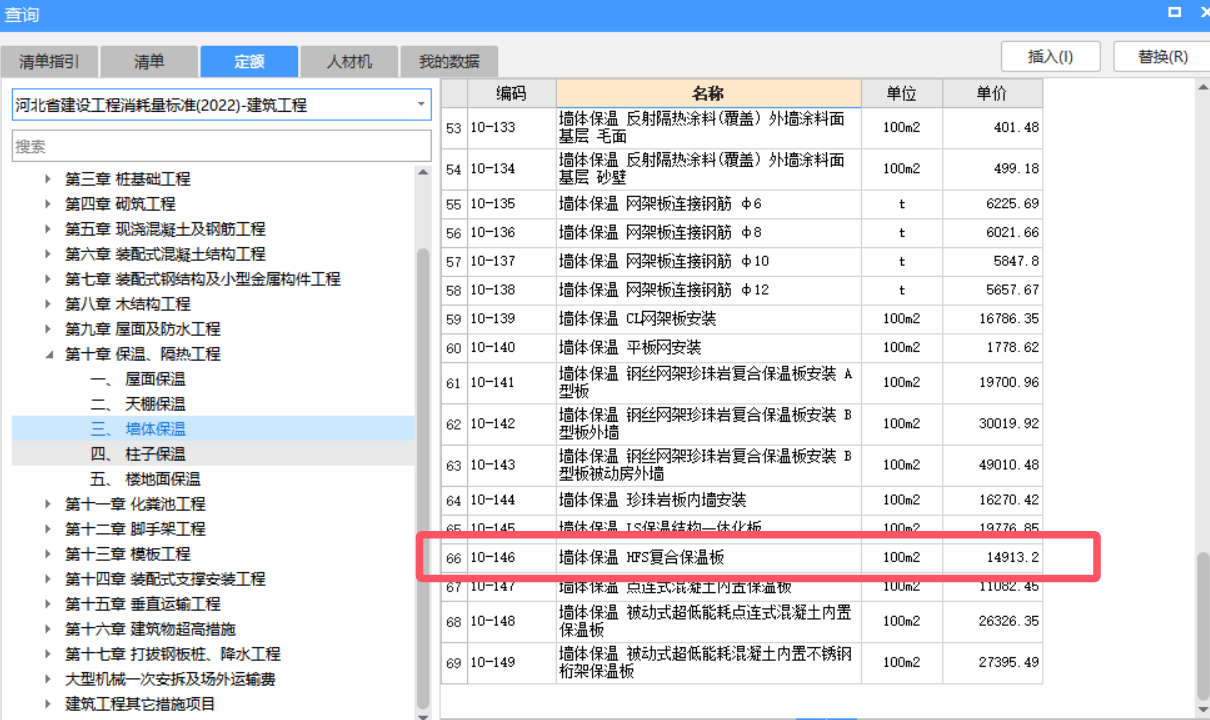Expand 第五章 现浇混凝土及钢筋工程 node
Image resolution: width=1210 pixels, height=720 pixels.
(48, 229)
